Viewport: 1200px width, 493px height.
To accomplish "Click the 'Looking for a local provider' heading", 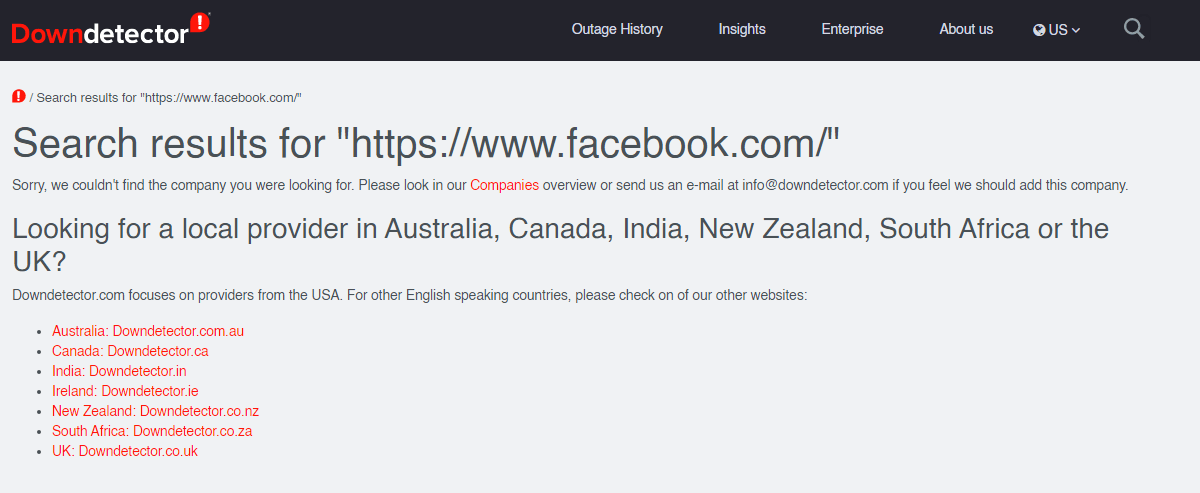I will click(x=560, y=246).
